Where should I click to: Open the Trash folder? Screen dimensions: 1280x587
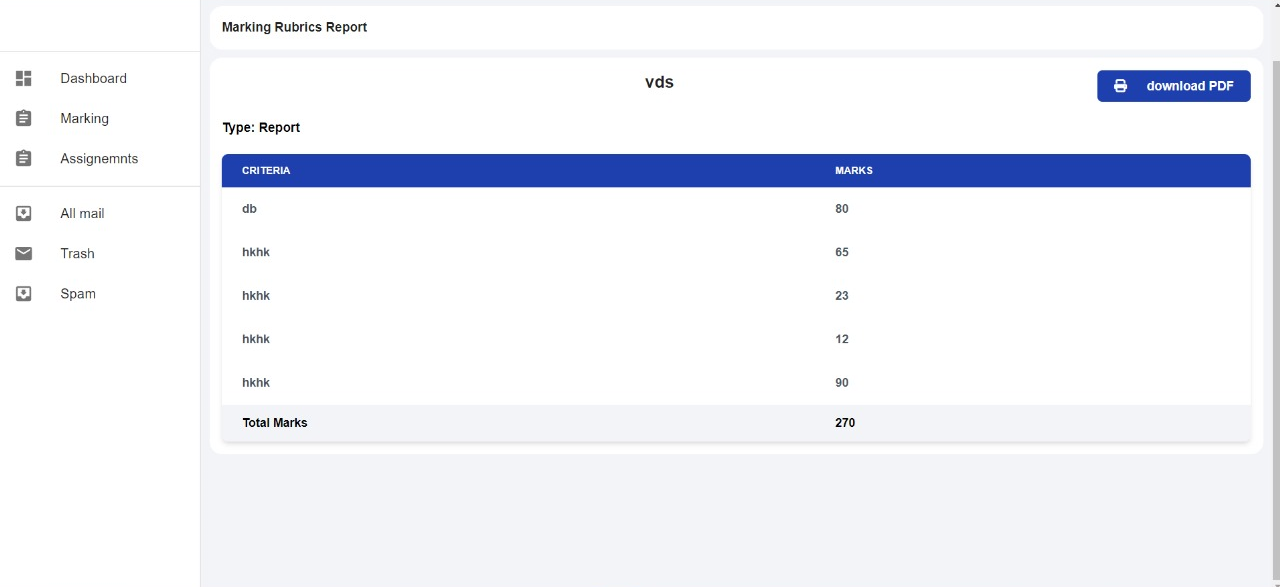77,253
